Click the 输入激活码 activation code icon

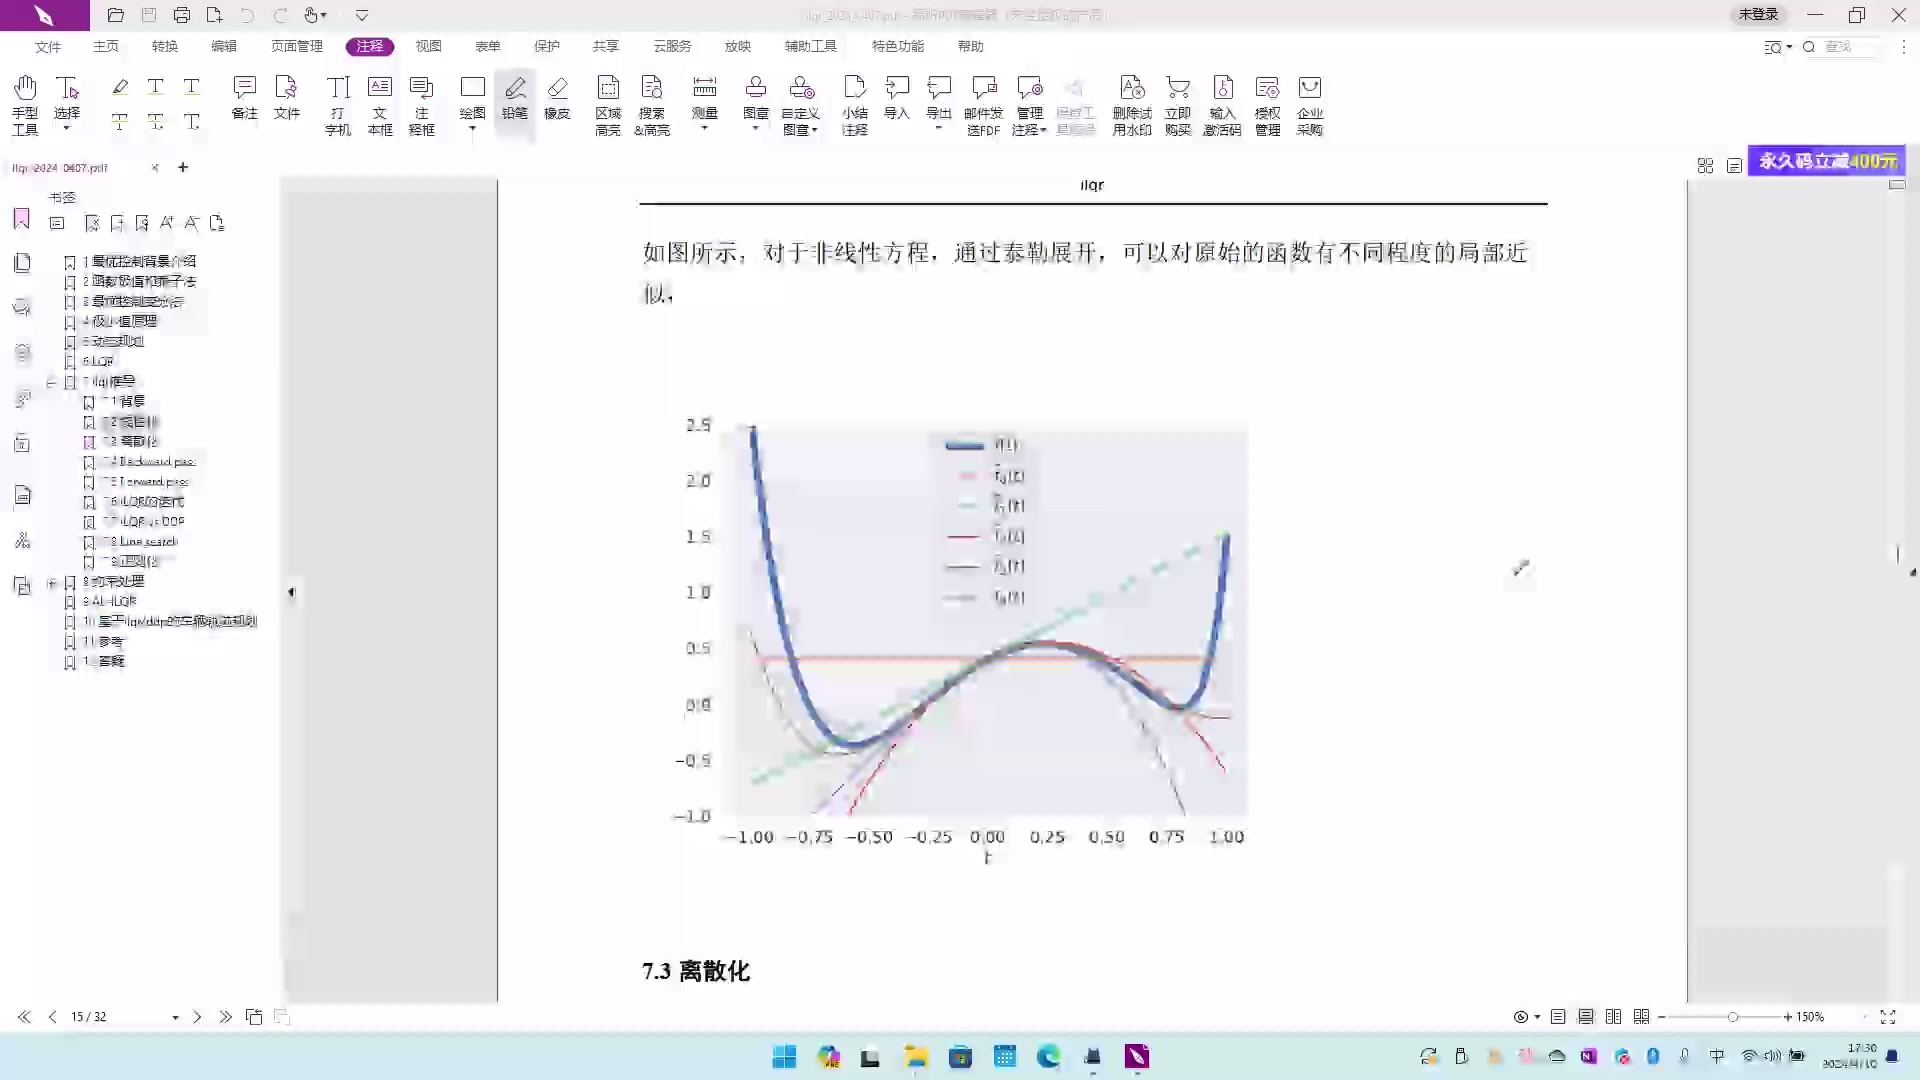click(x=1222, y=103)
